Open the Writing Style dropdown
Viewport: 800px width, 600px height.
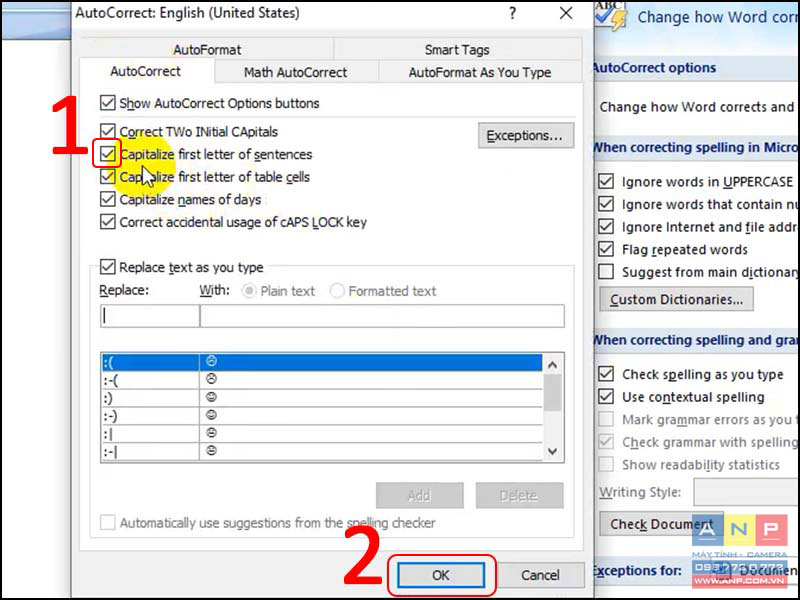[746, 492]
